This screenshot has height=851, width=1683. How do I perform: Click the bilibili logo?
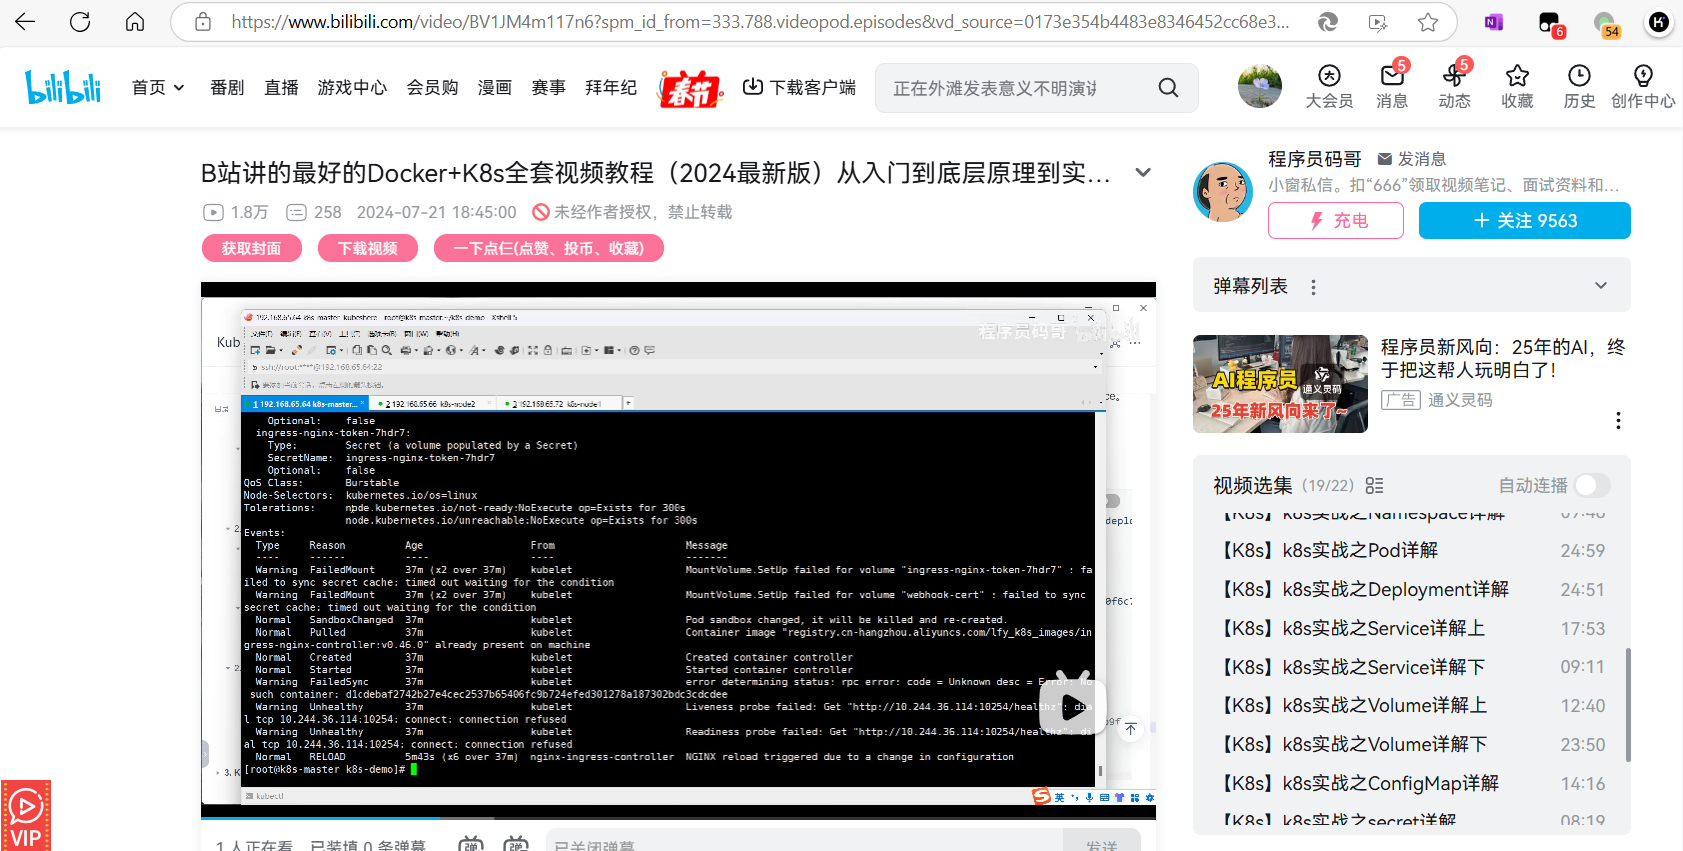tap(63, 87)
